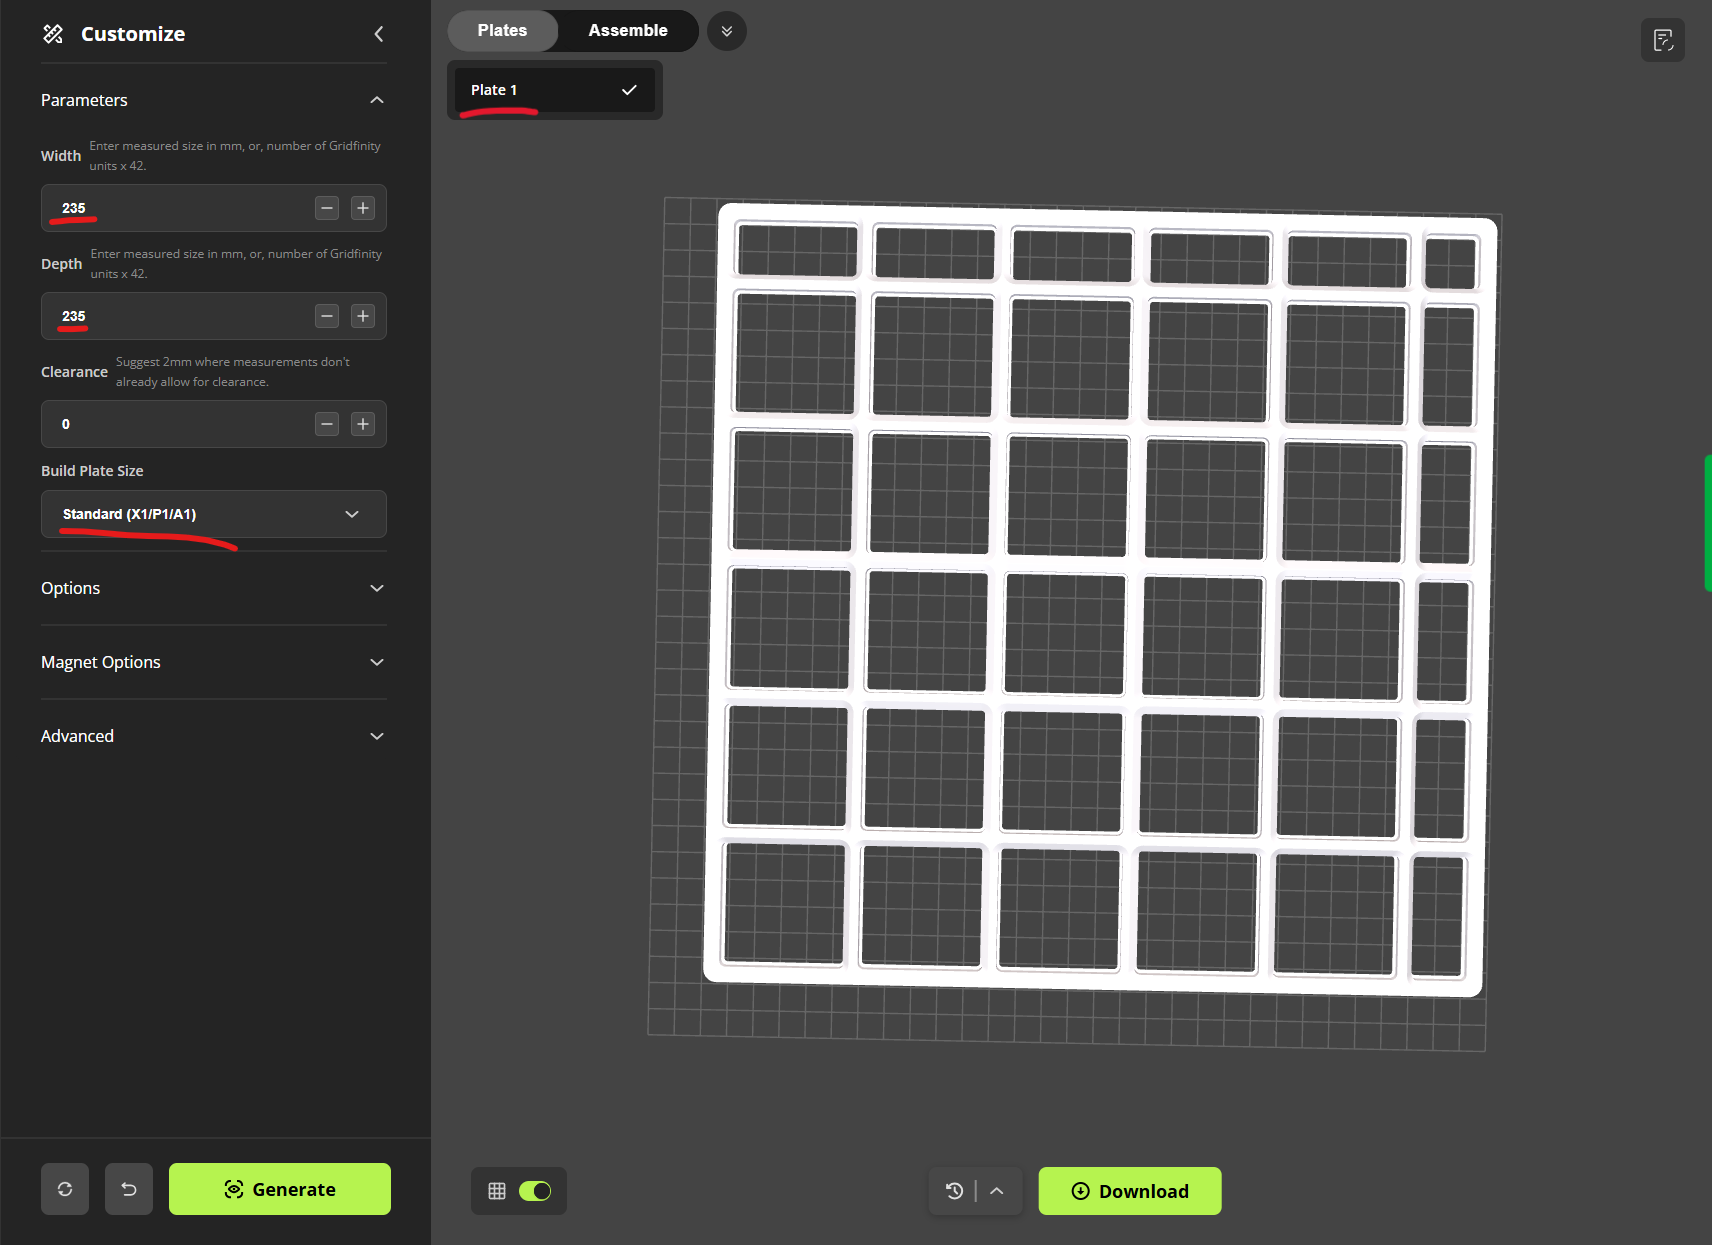Click the double-chevron collapse button near tabs
Image resolution: width=1712 pixels, height=1245 pixels.
pyautogui.click(x=727, y=31)
